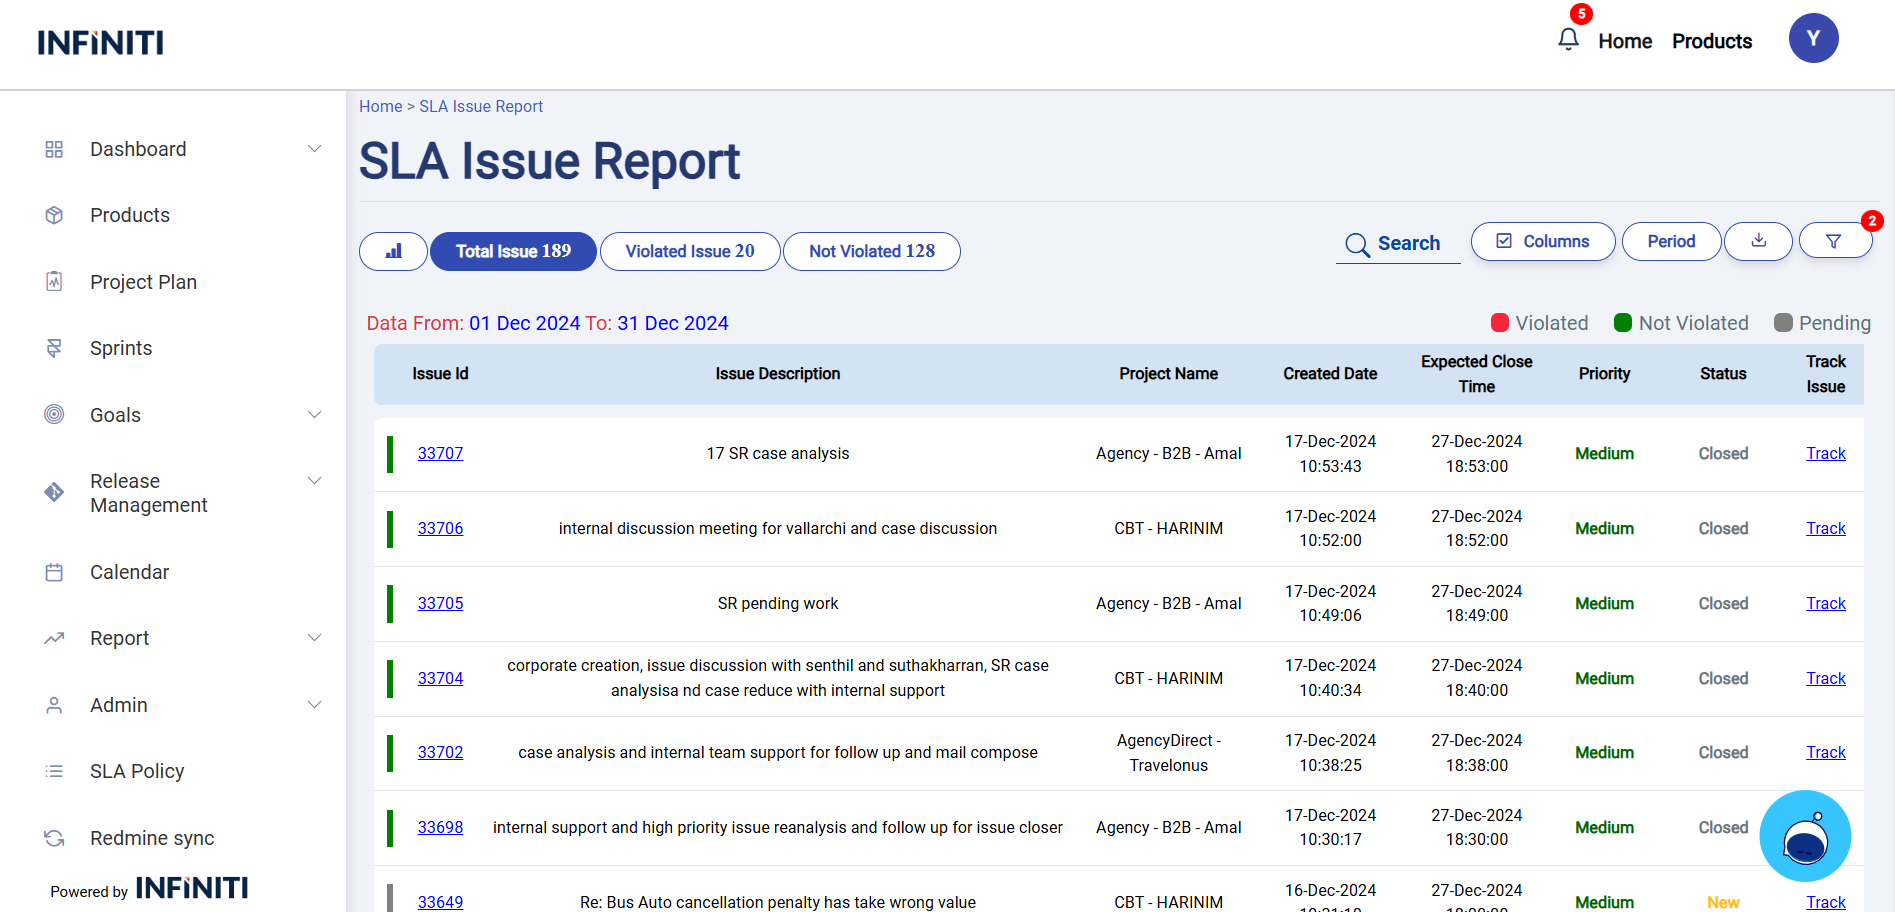
Task: Open the filter funnel icon
Action: pyautogui.click(x=1833, y=241)
